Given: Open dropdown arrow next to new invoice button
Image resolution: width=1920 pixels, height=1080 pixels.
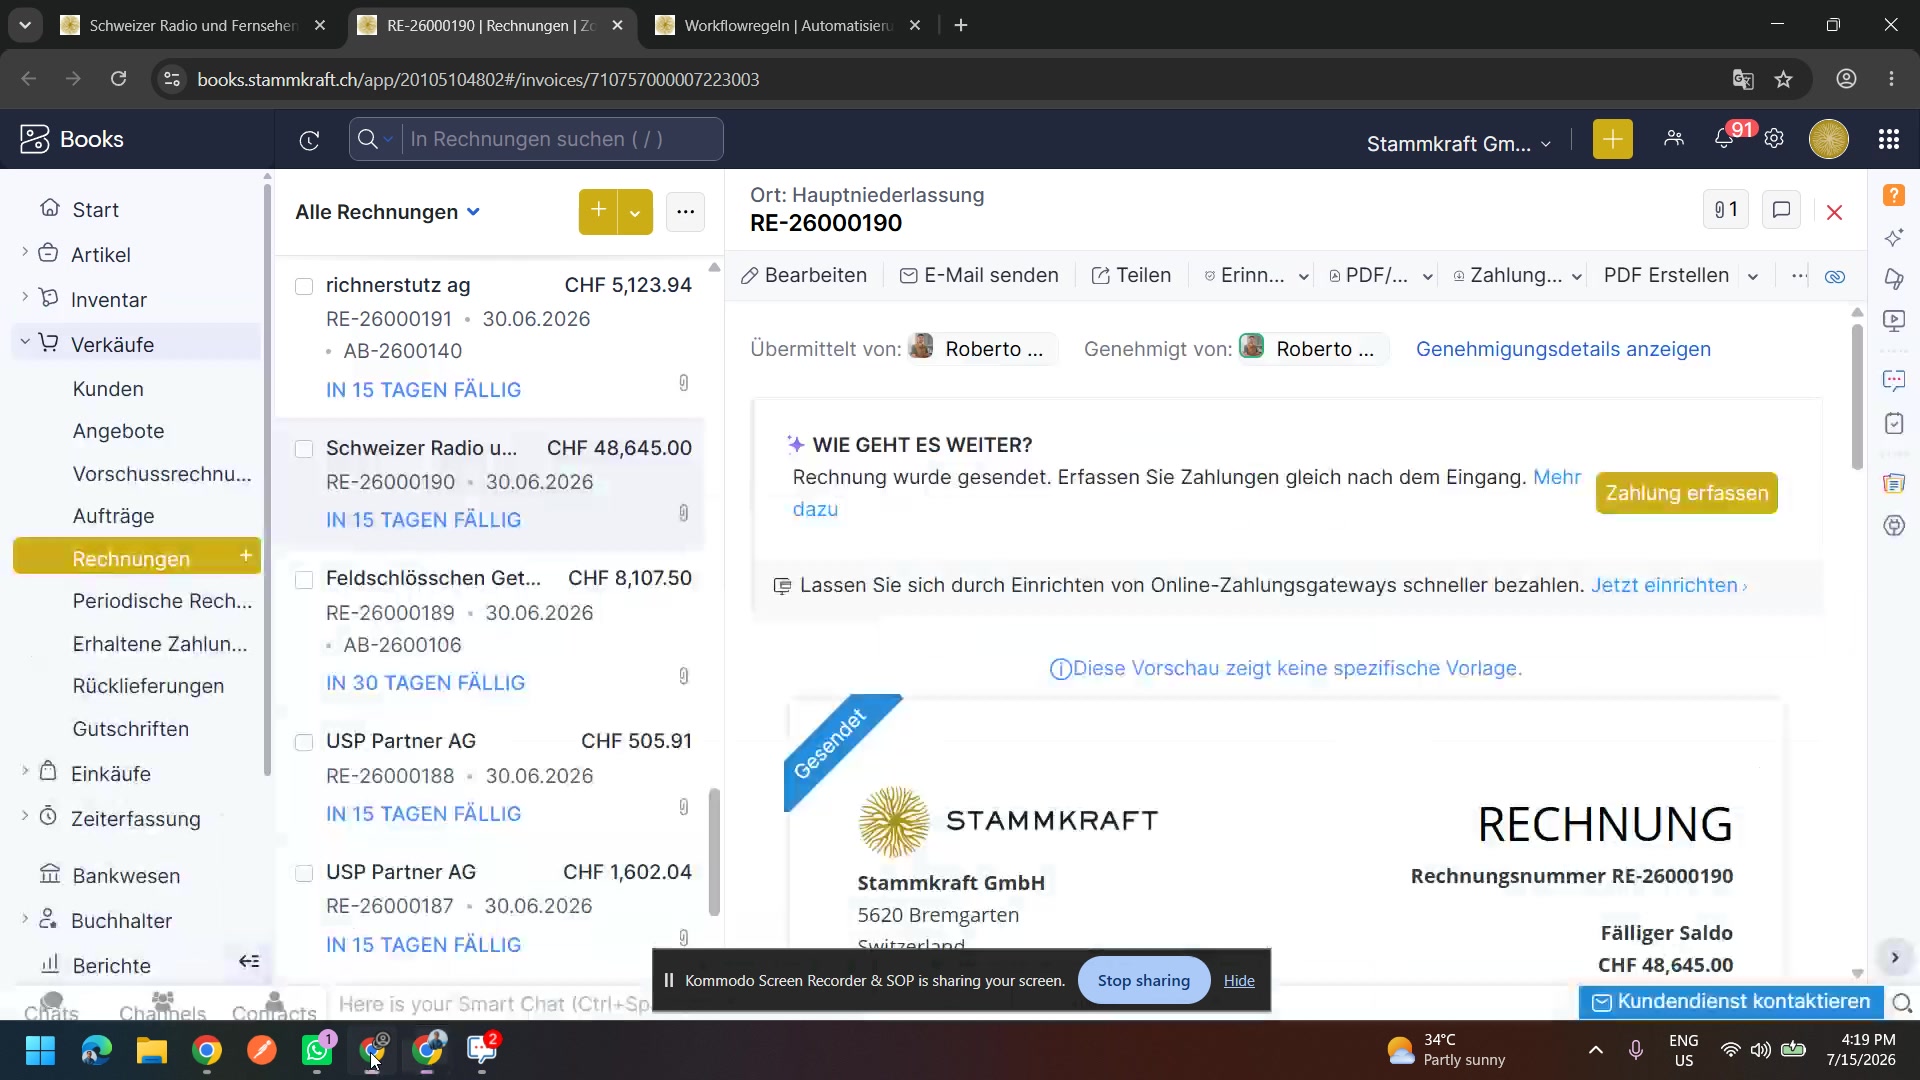Looking at the screenshot, I should click(635, 212).
